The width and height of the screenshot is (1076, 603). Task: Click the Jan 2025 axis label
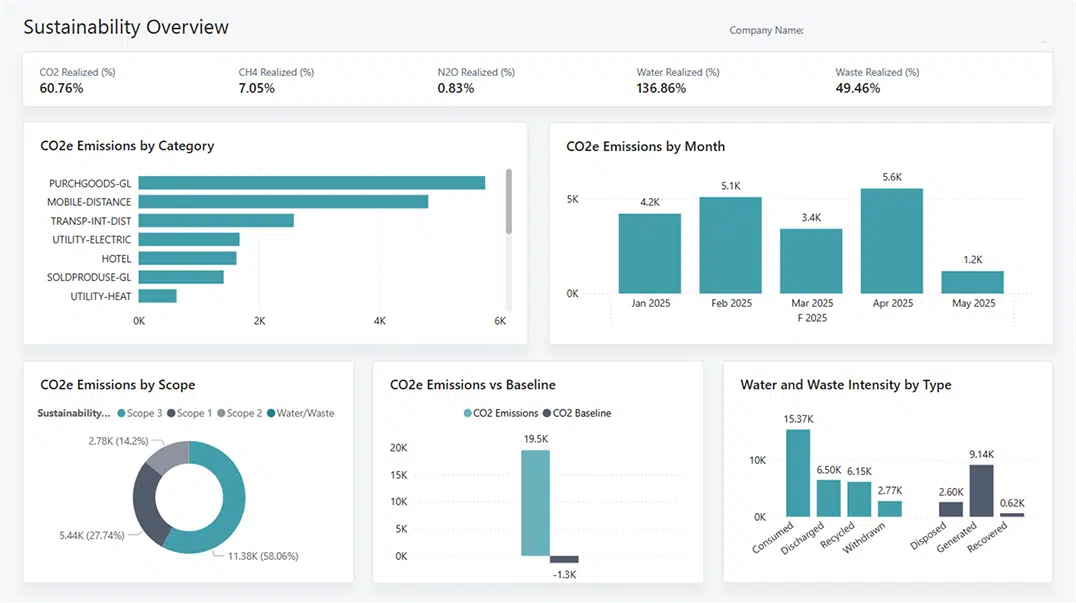[x=649, y=302]
